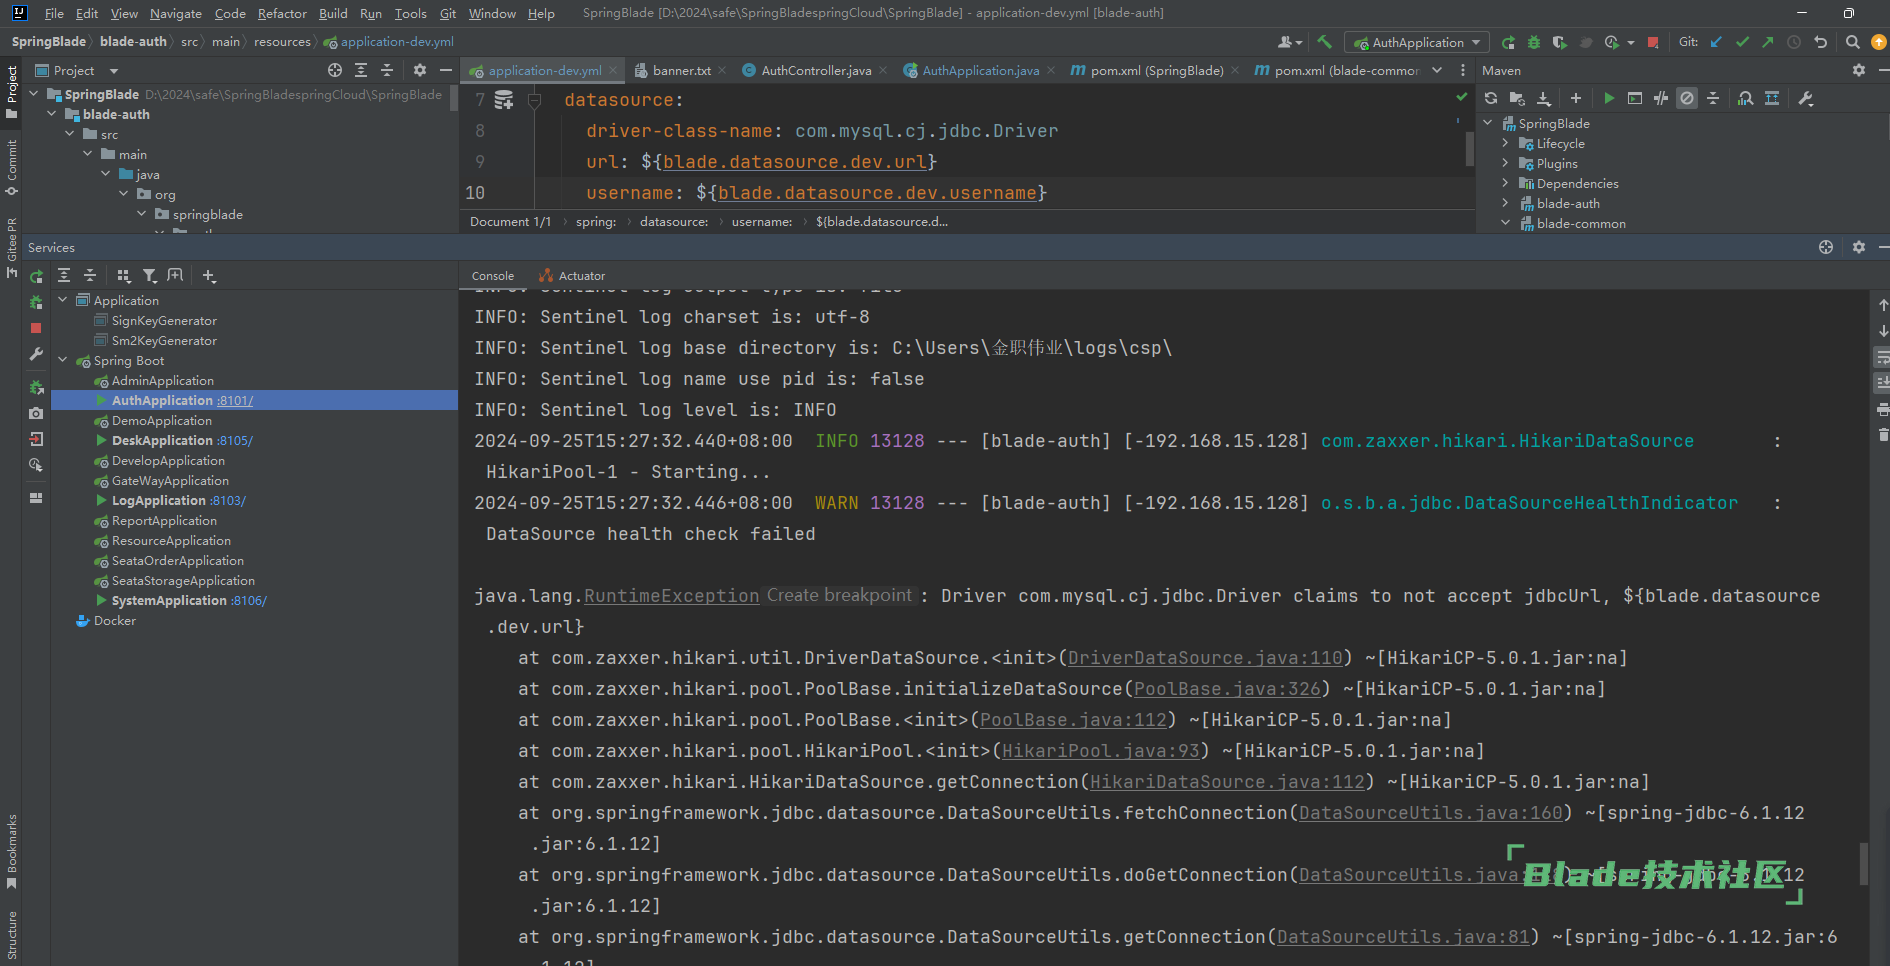This screenshot has height=966, width=1890.
Task: Collapse Application node in Services
Action: coord(63,300)
